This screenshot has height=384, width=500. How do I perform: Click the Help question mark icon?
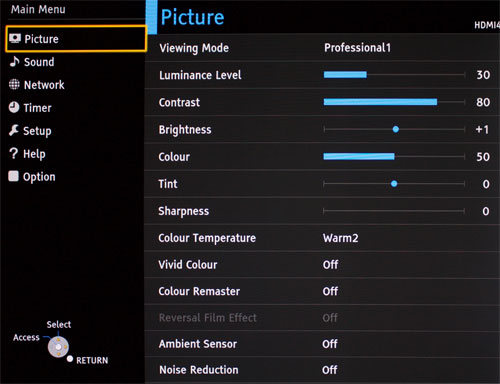pyautogui.click(x=13, y=153)
